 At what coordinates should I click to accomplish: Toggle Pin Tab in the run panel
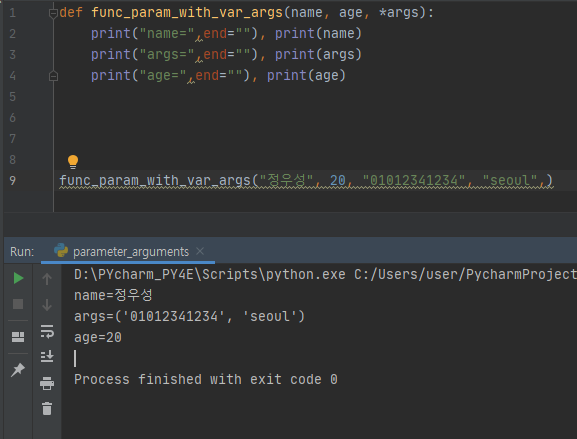(x=18, y=369)
